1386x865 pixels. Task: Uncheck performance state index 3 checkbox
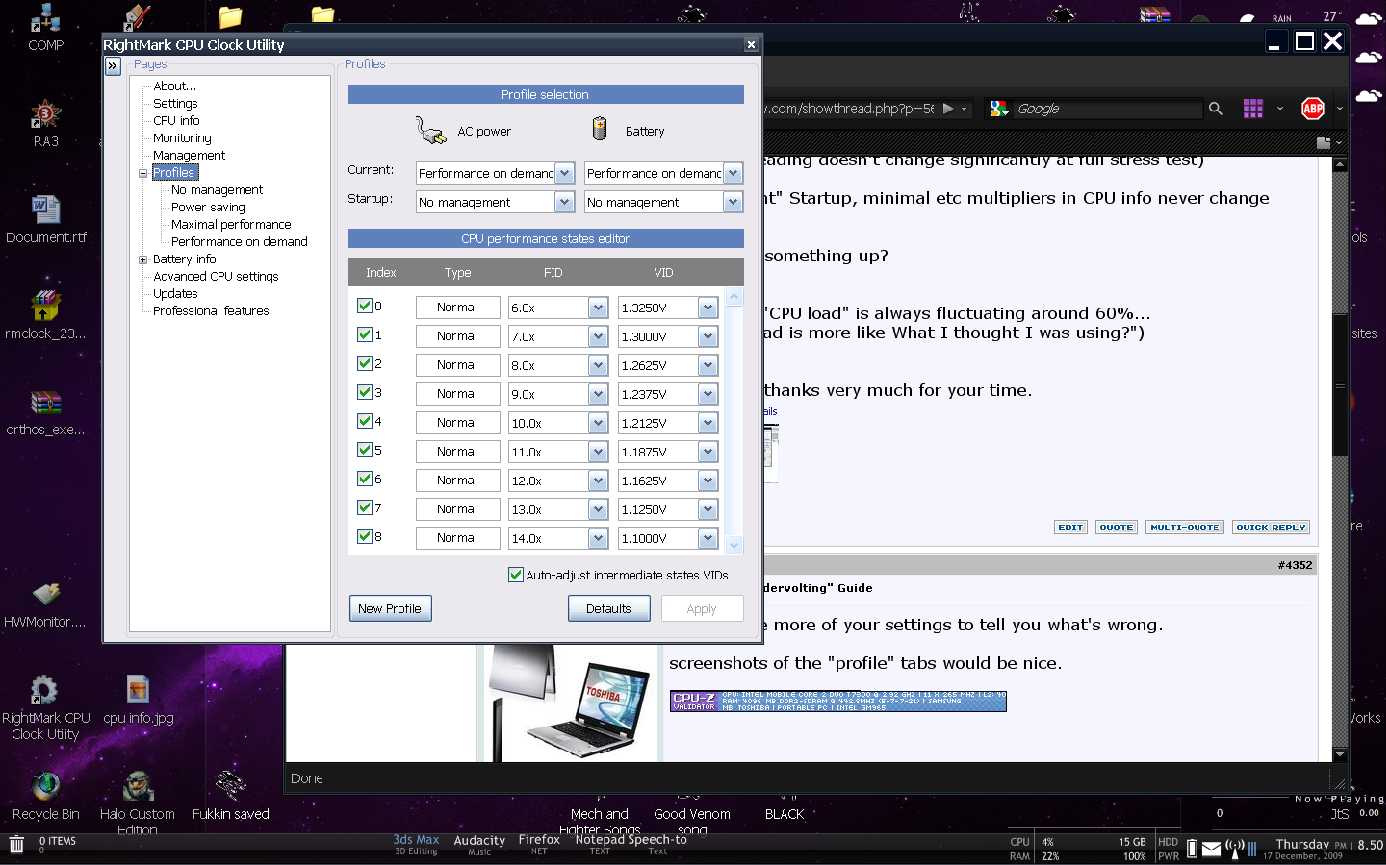pyautogui.click(x=365, y=393)
